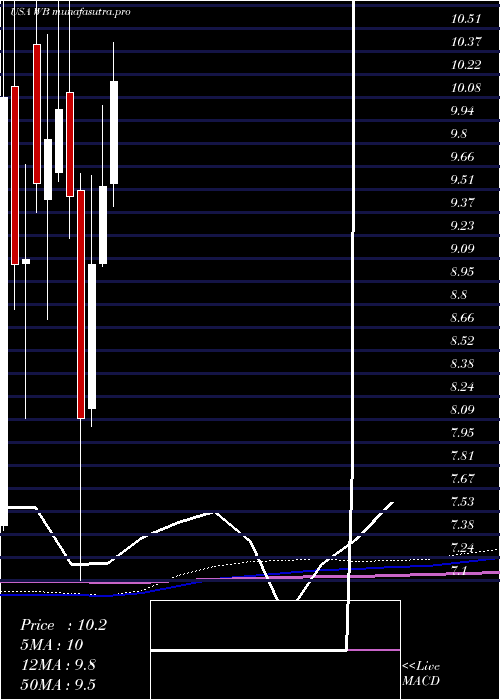Select the 8.38 price axis label

click(x=463, y=363)
